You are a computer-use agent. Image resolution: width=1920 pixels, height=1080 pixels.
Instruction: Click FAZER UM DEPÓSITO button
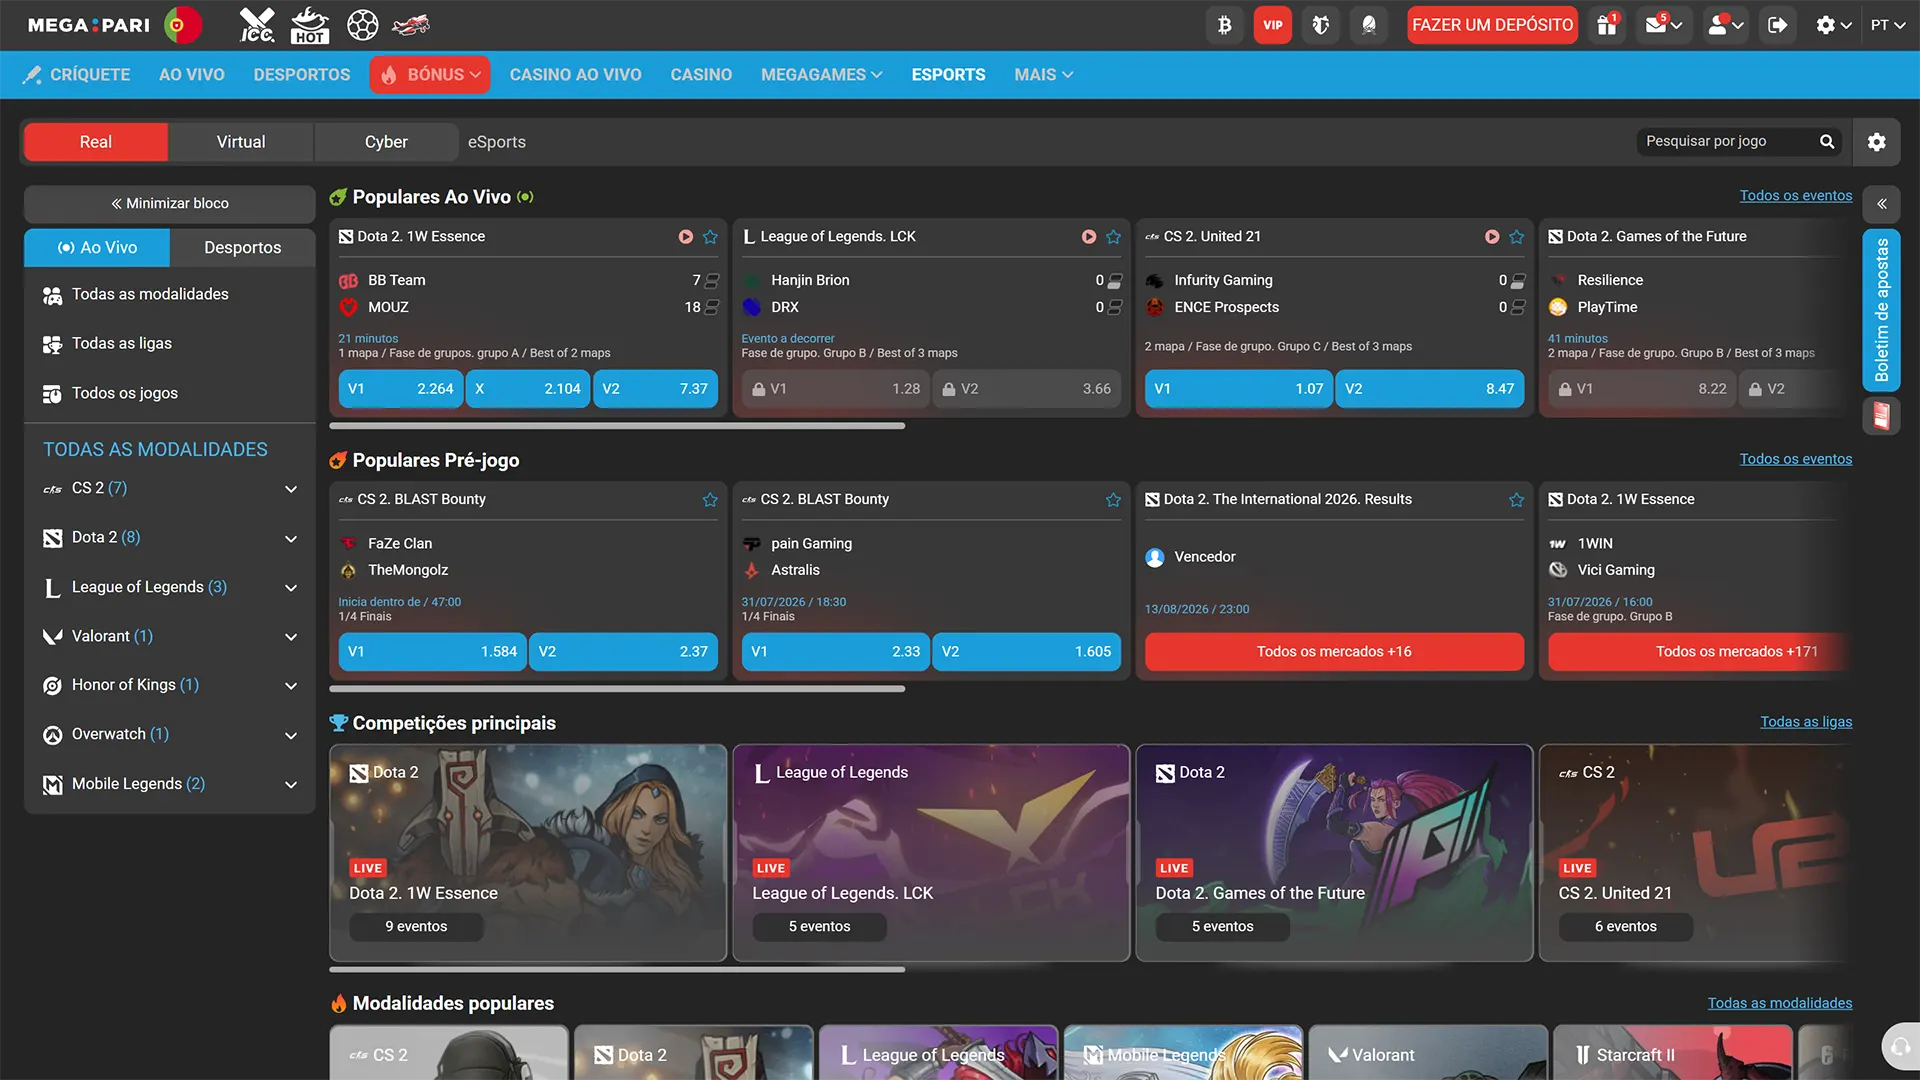(1492, 25)
